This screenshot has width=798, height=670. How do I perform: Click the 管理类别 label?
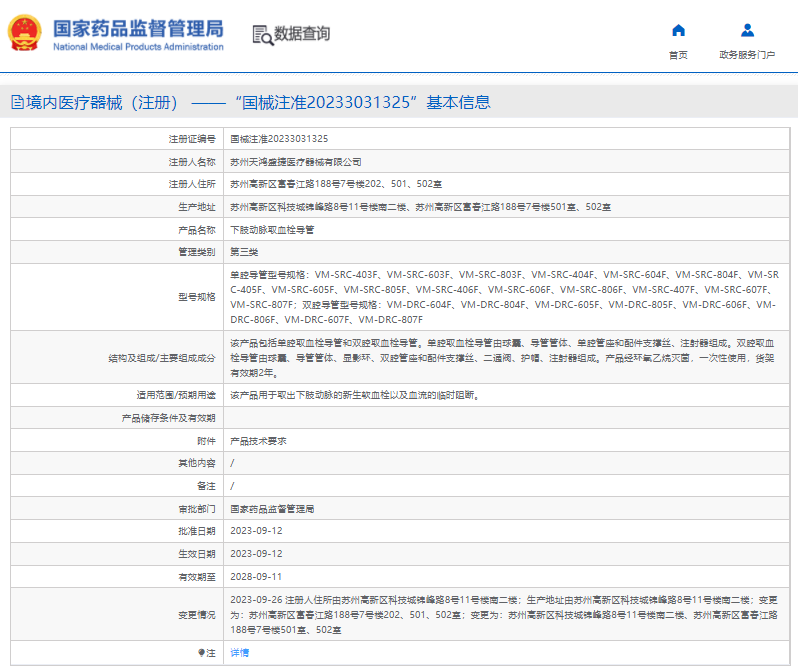pos(196,252)
